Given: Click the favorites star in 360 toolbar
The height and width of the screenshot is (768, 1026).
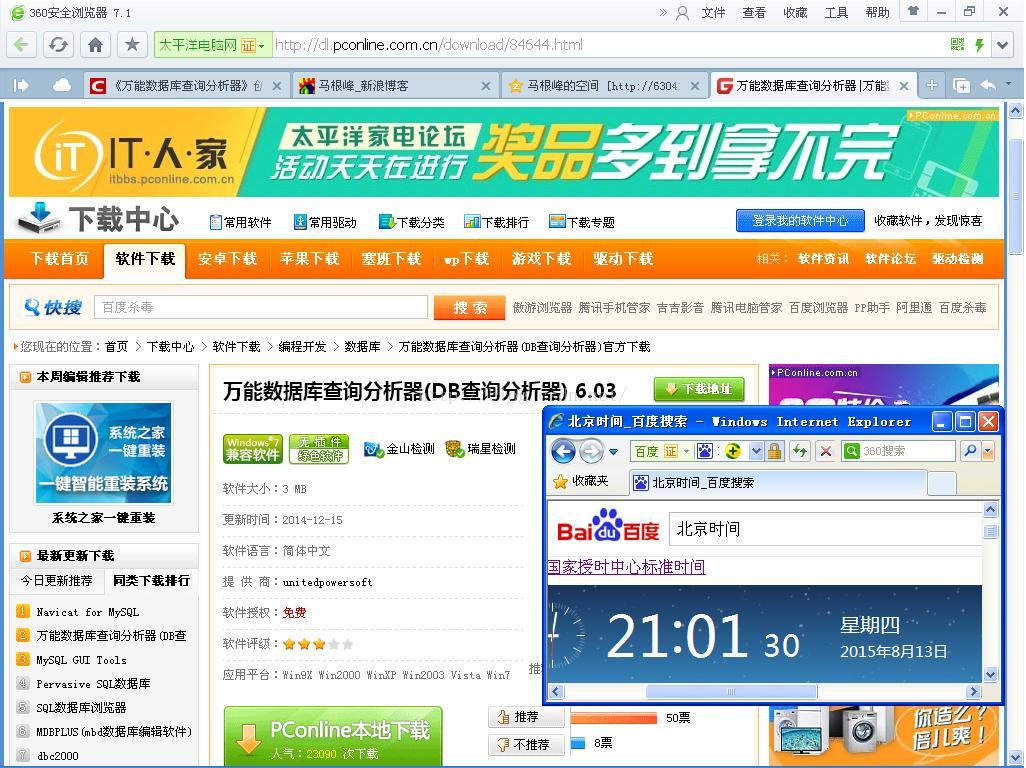Looking at the screenshot, I should (132, 44).
